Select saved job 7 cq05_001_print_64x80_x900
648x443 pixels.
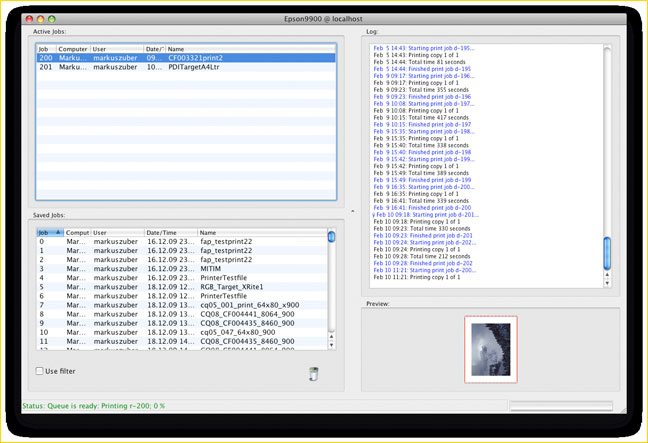coord(182,305)
